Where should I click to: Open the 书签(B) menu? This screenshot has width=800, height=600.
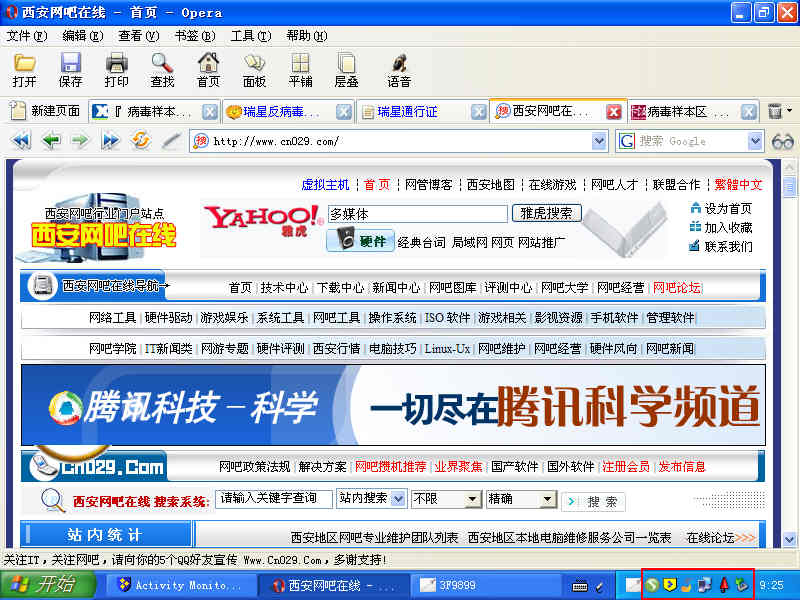[195, 36]
